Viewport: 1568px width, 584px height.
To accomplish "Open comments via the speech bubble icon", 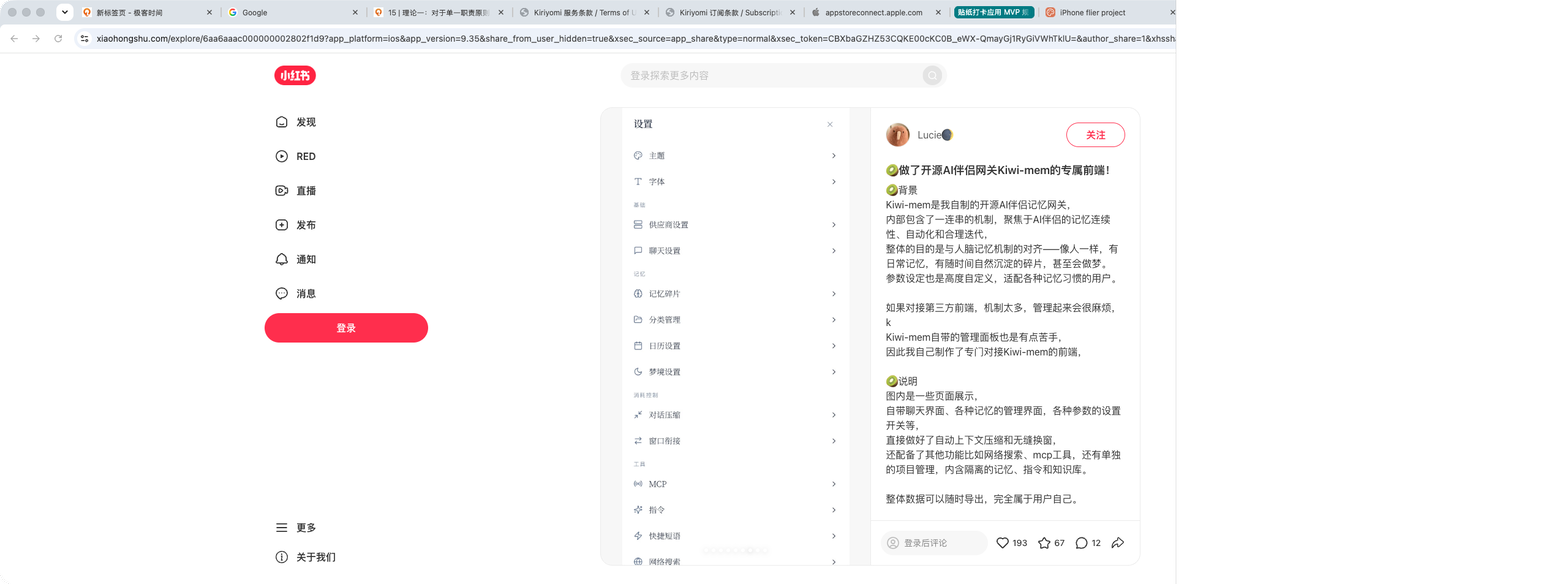I will click(1081, 543).
